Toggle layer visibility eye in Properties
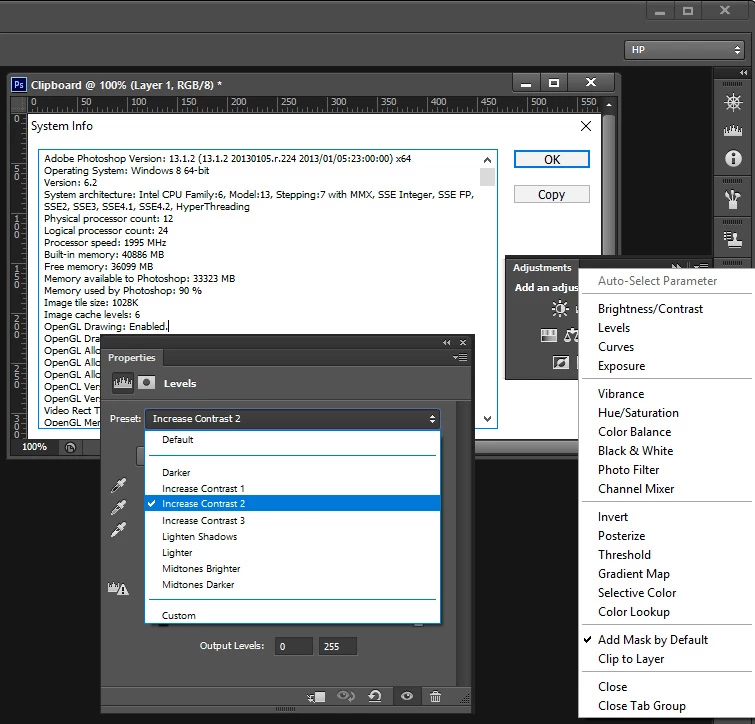 point(407,696)
